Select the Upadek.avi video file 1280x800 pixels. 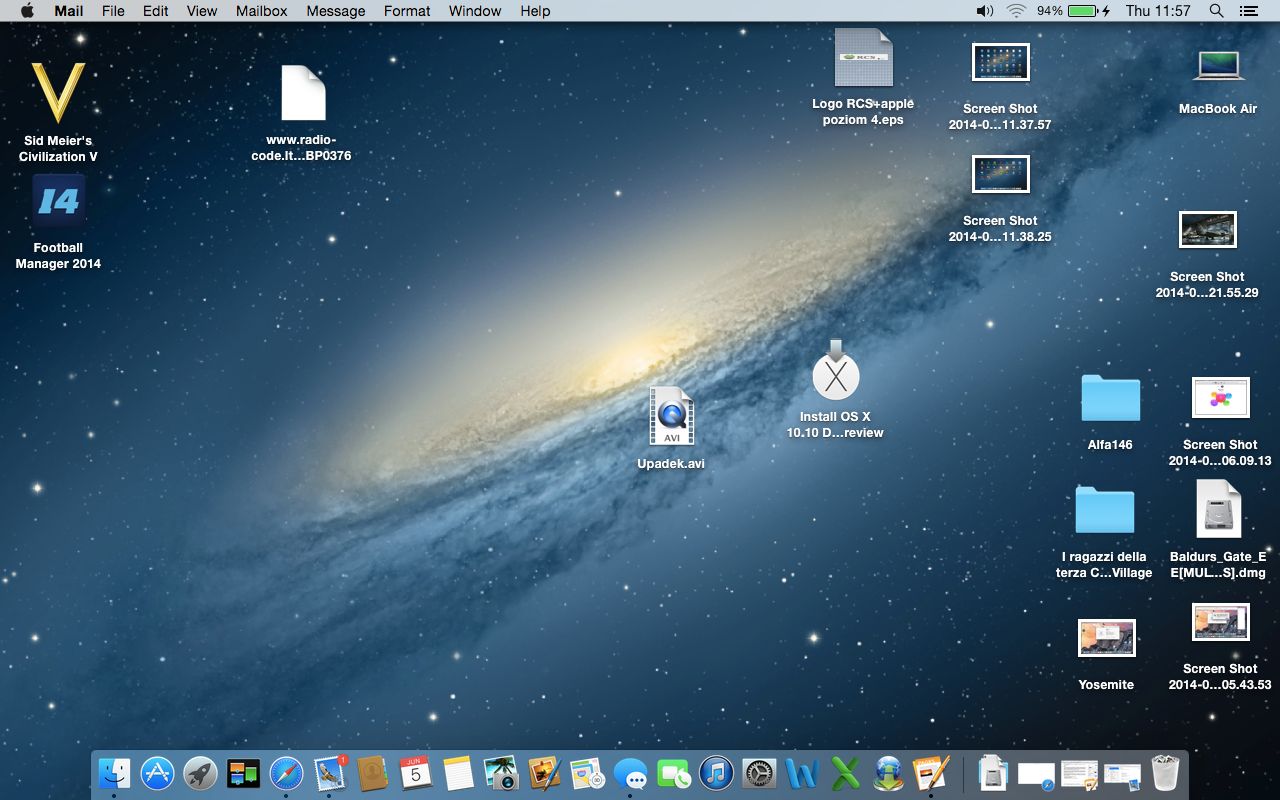click(671, 428)
